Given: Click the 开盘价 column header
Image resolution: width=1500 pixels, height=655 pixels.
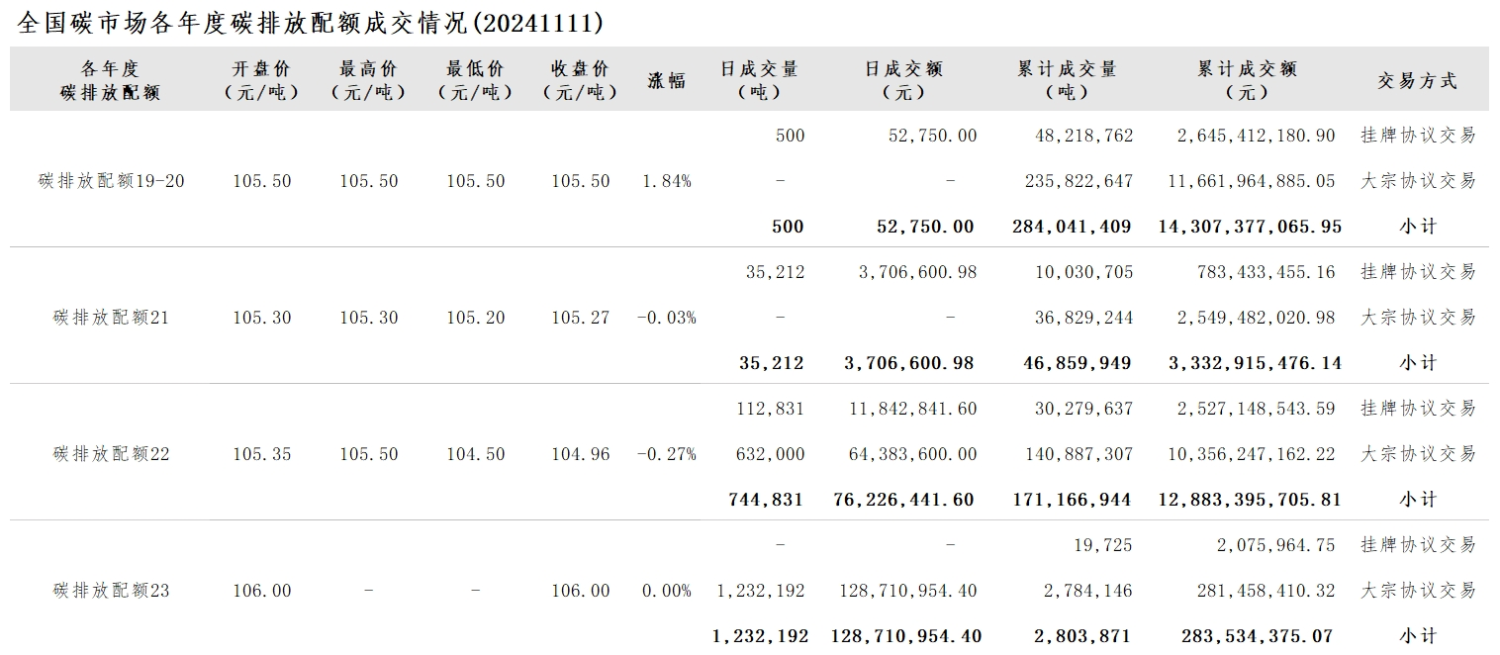Looking at the screenshot, I should click(x=262, y=80).
